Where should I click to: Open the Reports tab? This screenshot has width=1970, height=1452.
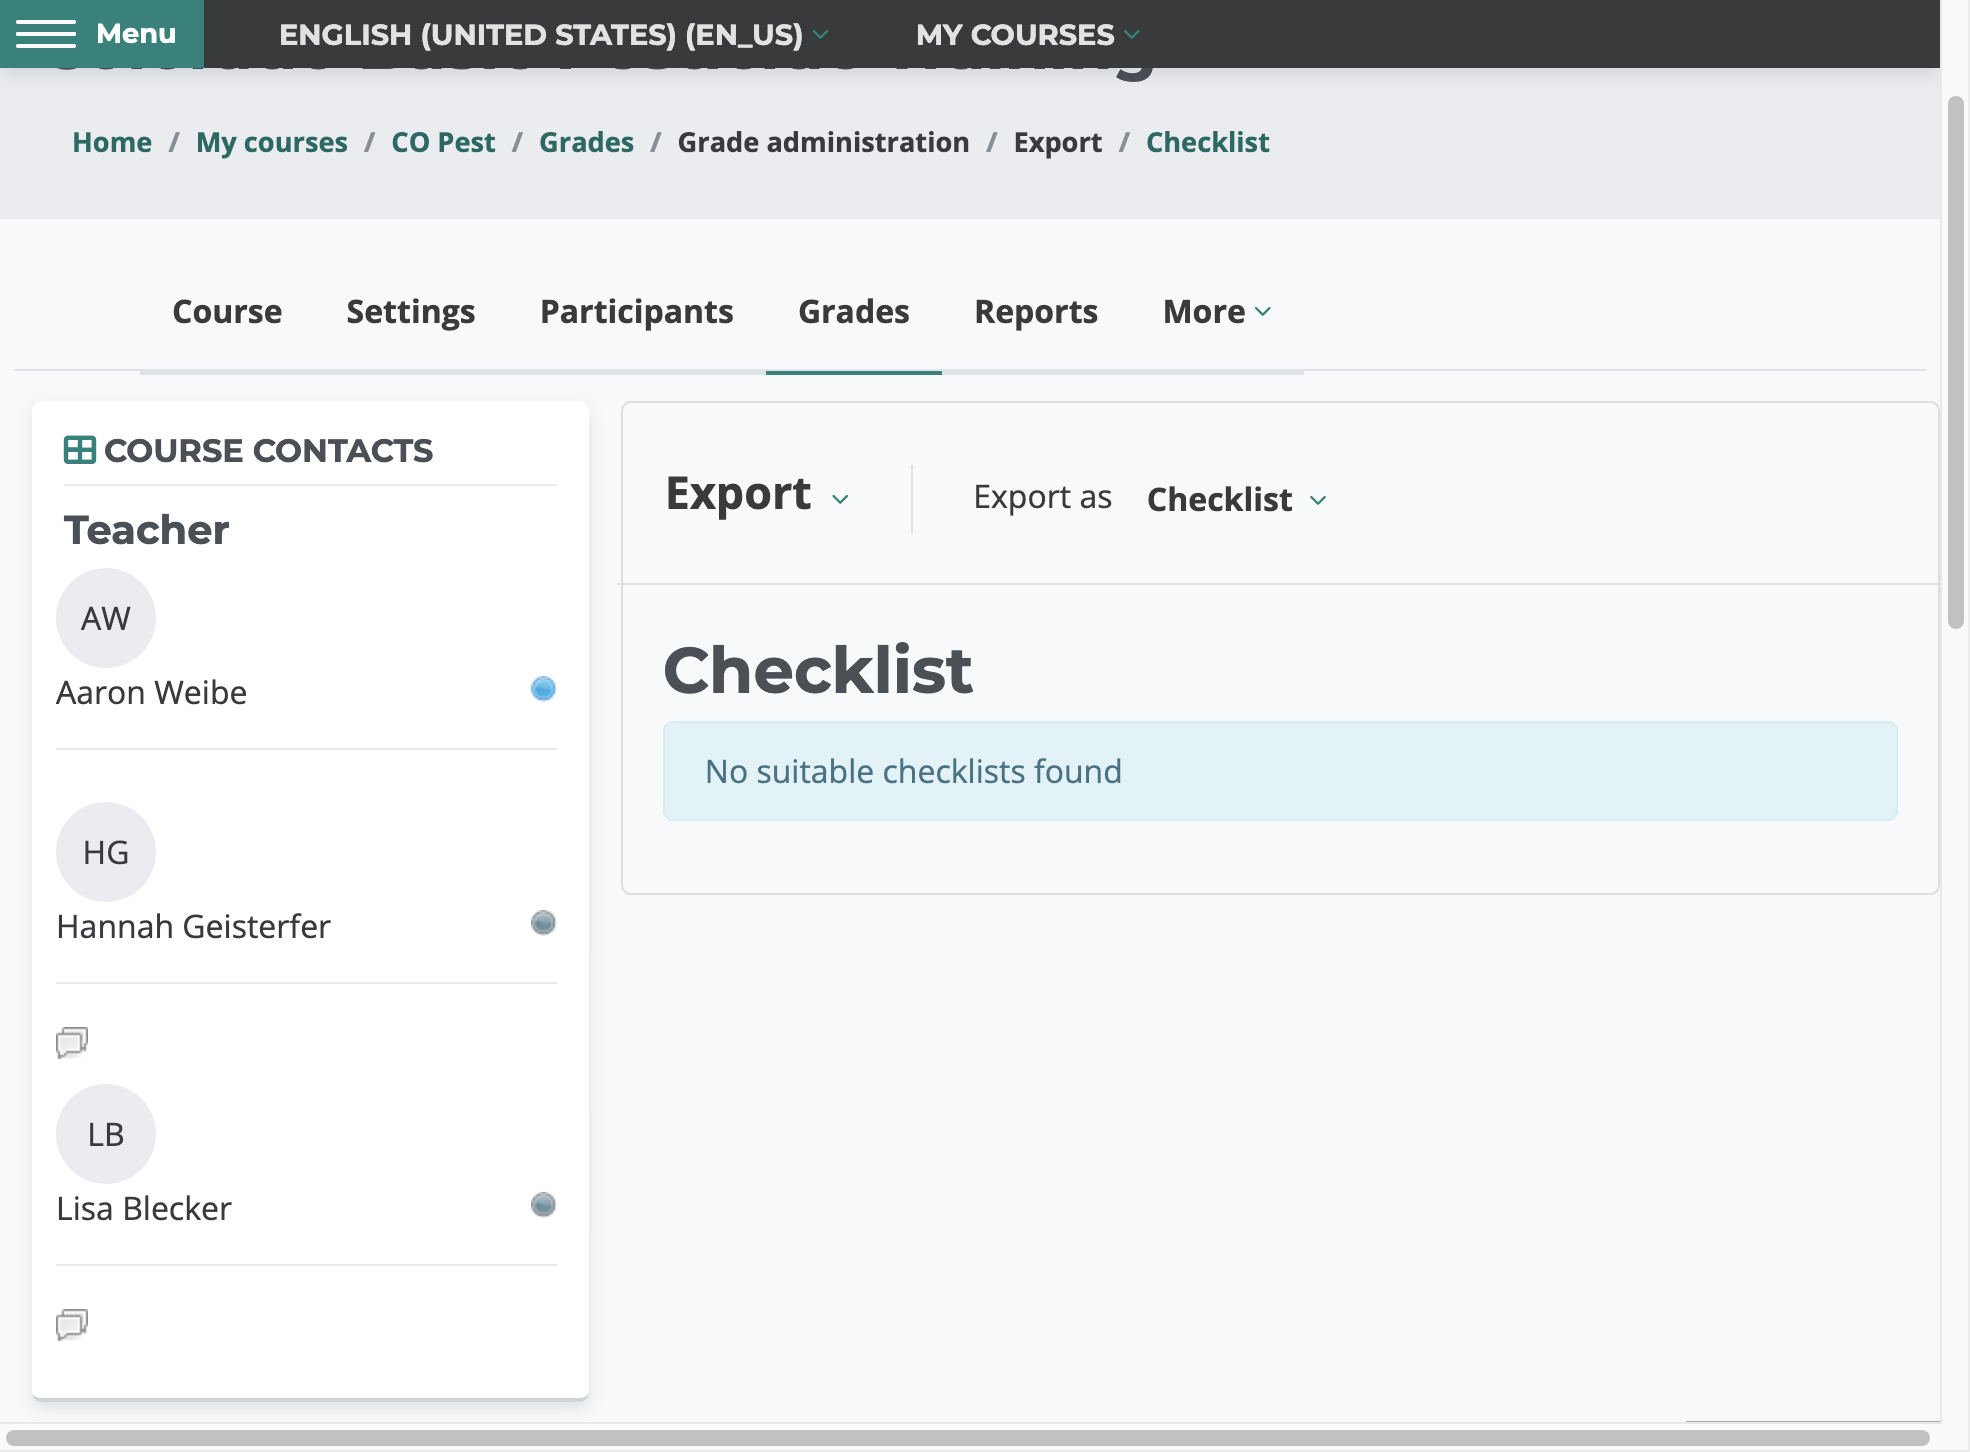tap(1036, 312)
